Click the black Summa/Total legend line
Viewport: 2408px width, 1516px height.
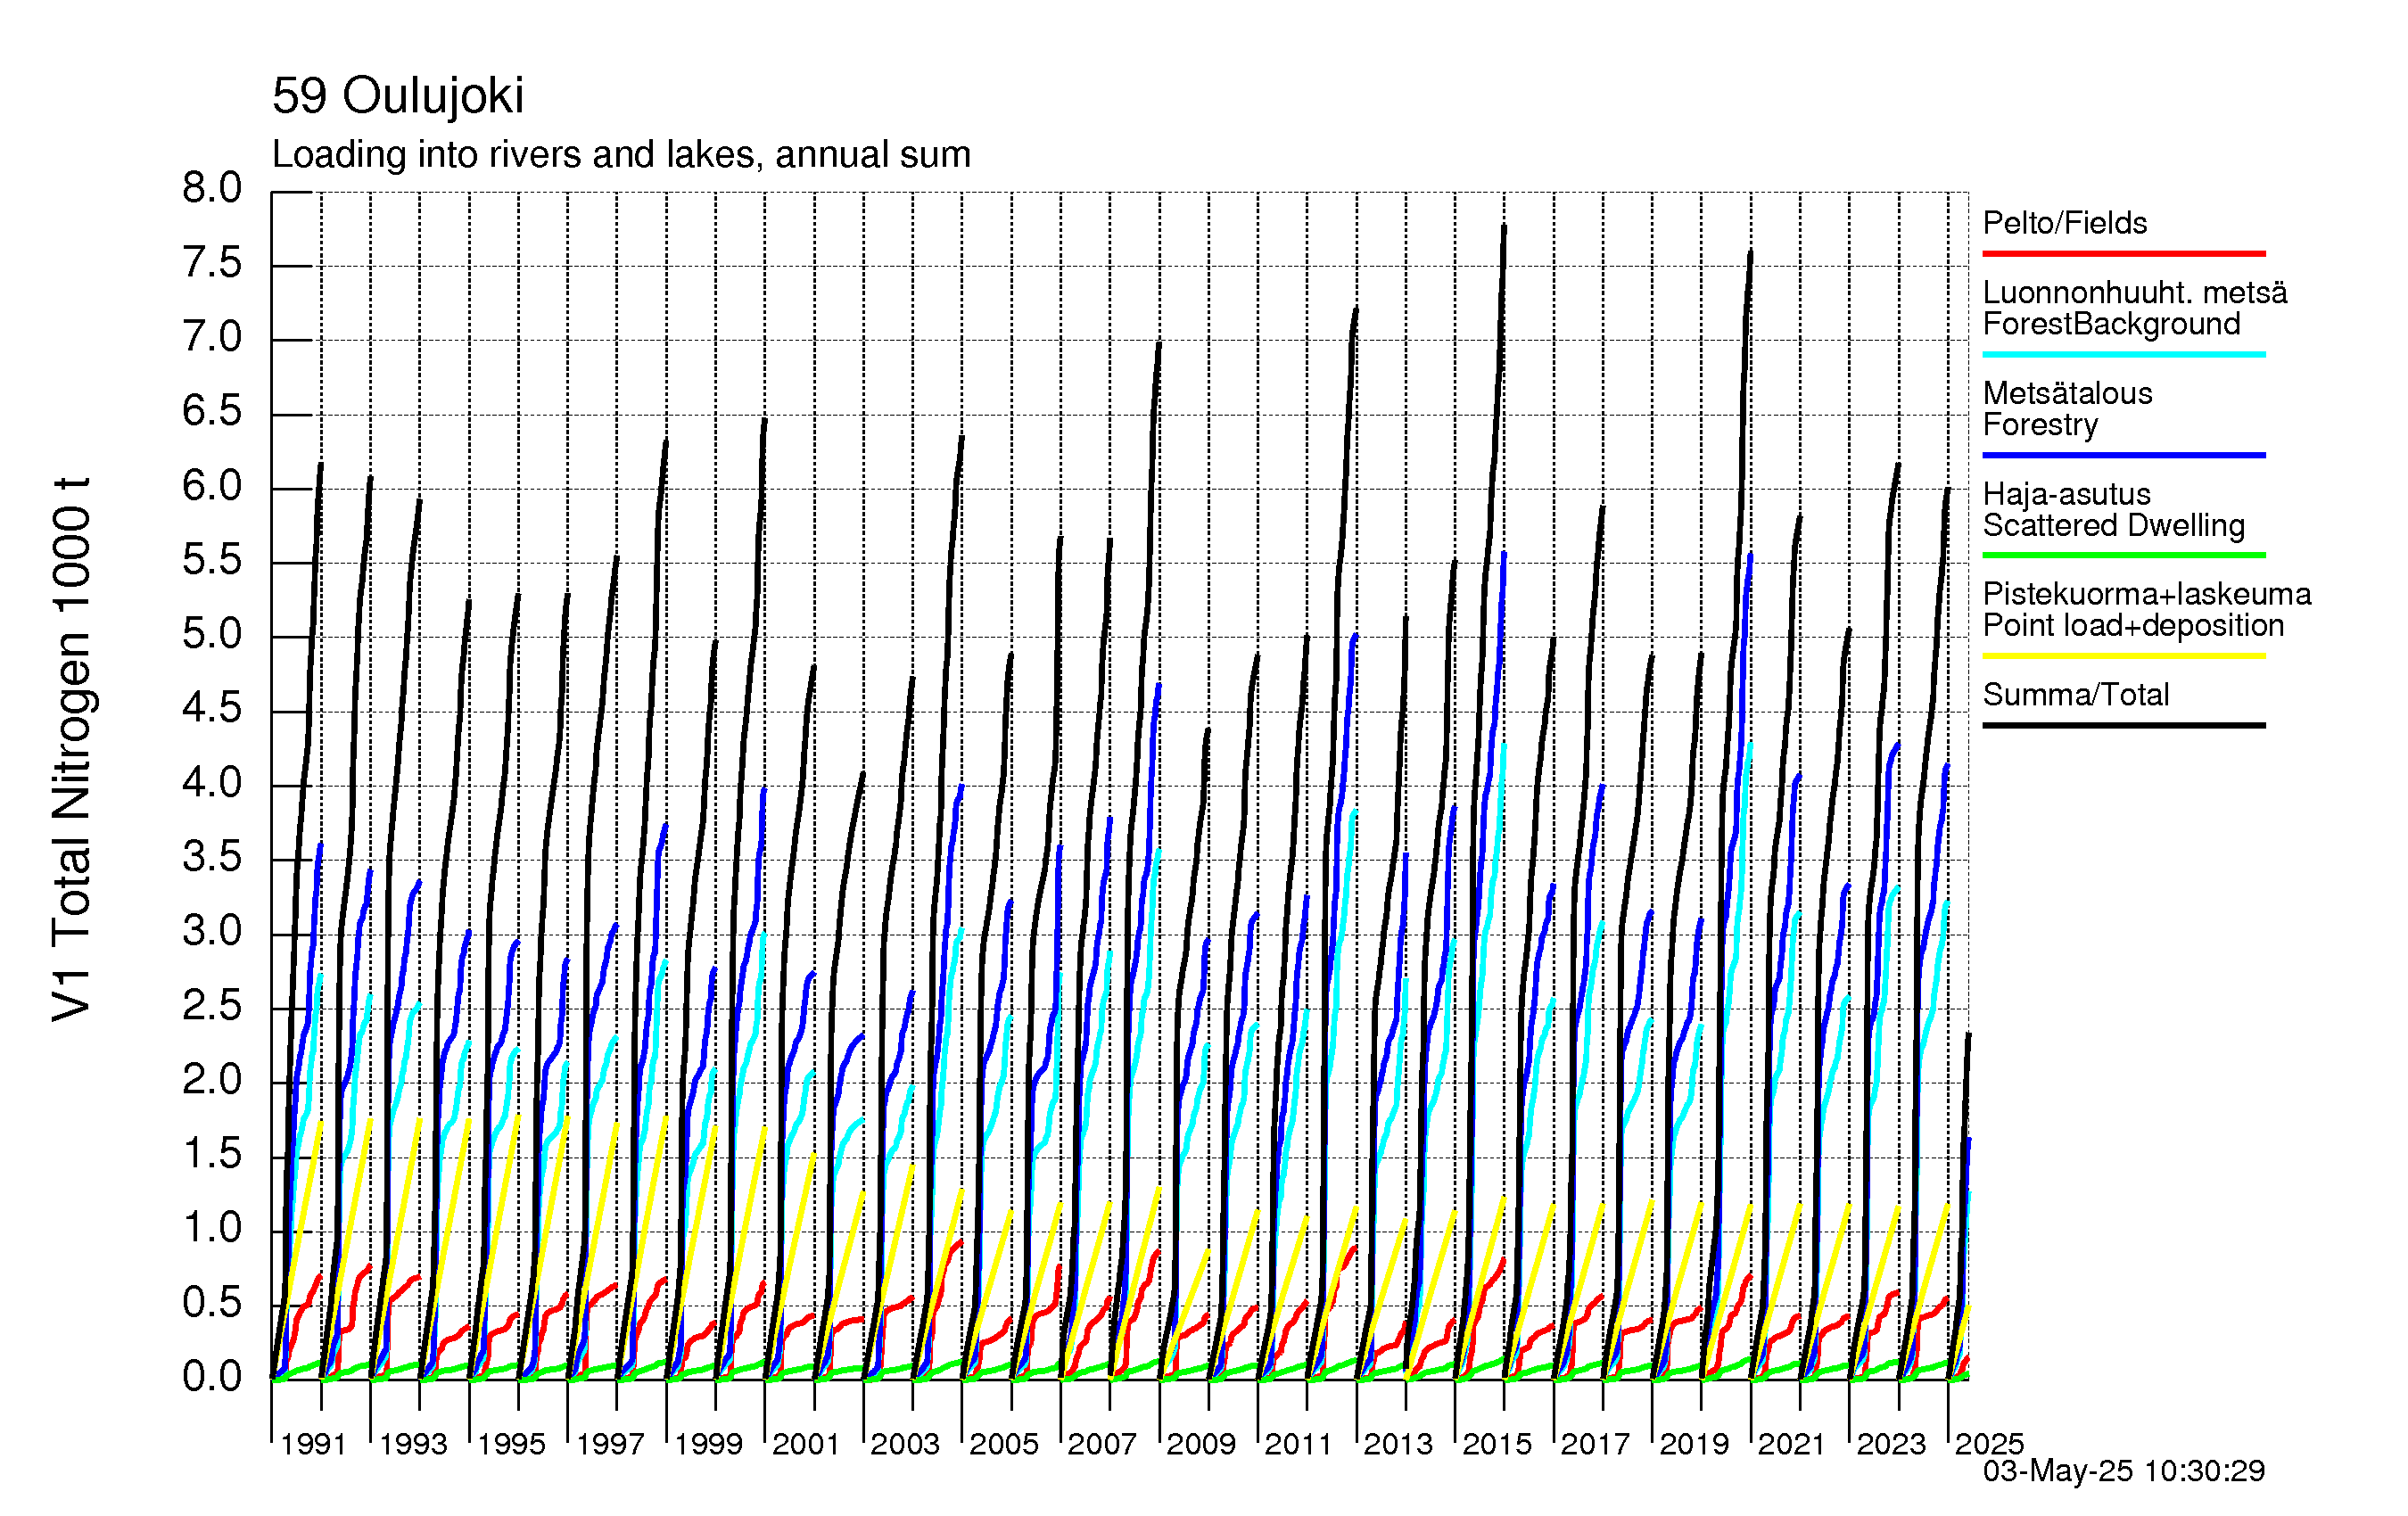point(2123,725)
